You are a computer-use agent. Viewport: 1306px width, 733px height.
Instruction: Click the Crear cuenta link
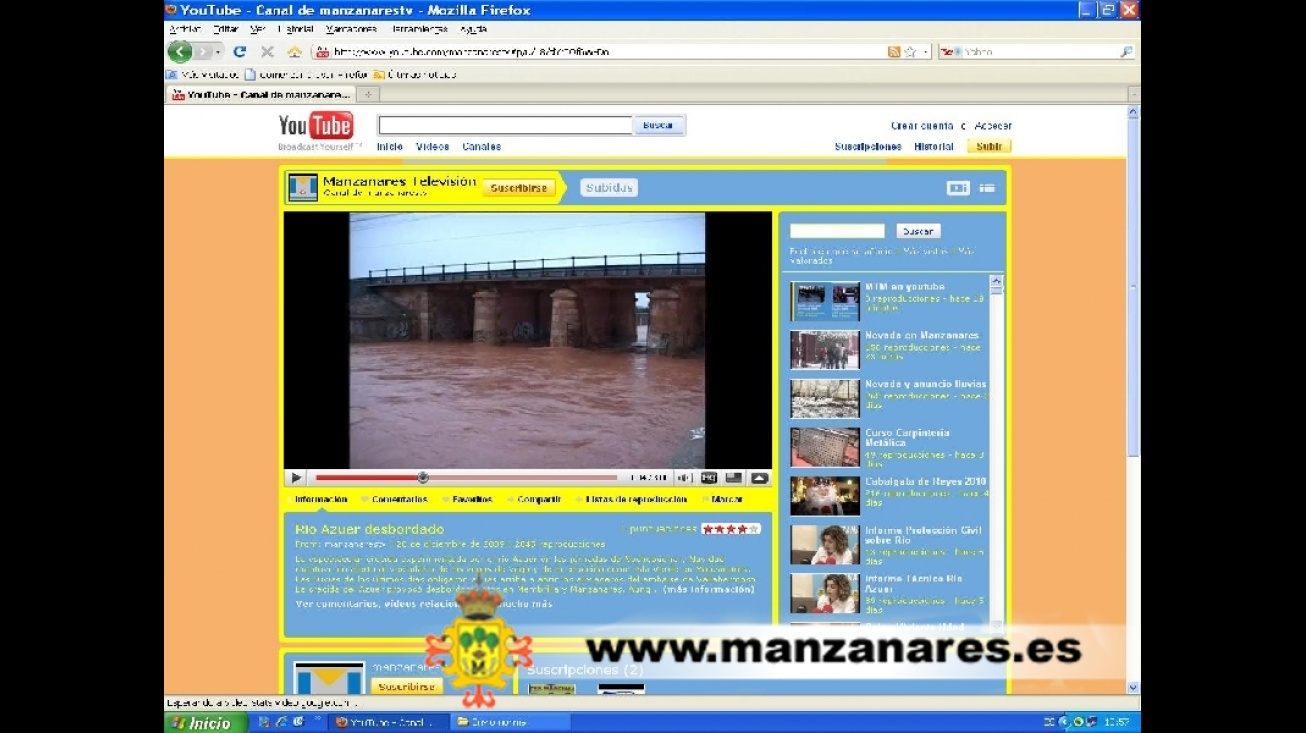[x=922, y=126]
